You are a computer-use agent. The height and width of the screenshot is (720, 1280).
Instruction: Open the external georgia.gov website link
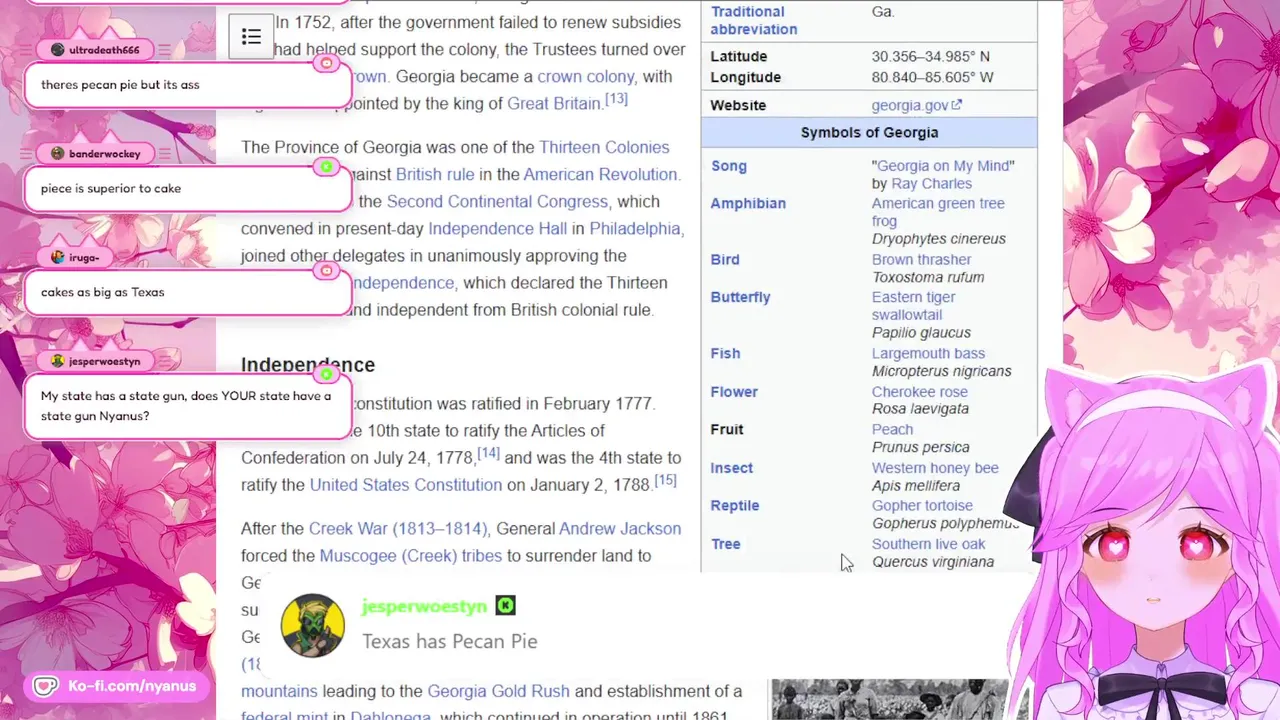[x=916, y=105]
